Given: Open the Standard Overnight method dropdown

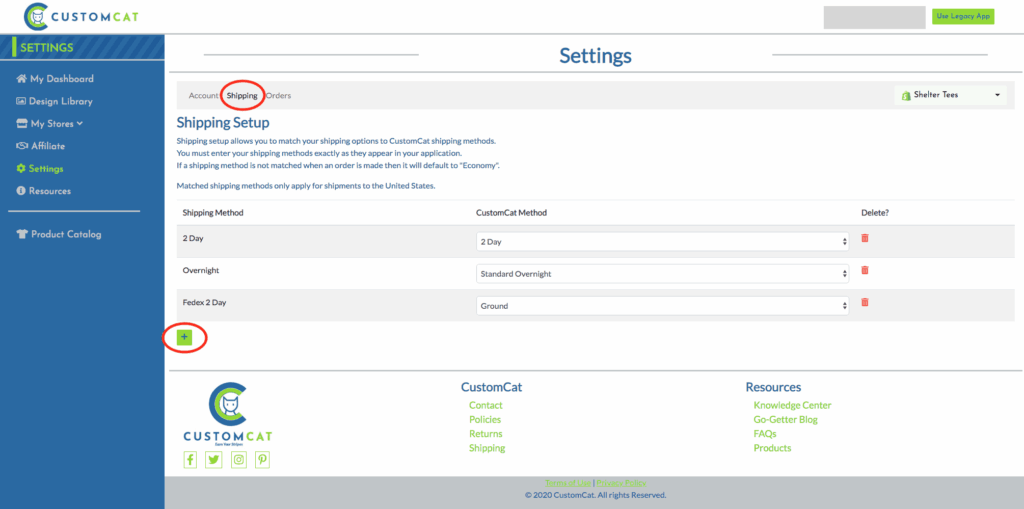Looking at the screenshot, I should click(x=662, y=274).
